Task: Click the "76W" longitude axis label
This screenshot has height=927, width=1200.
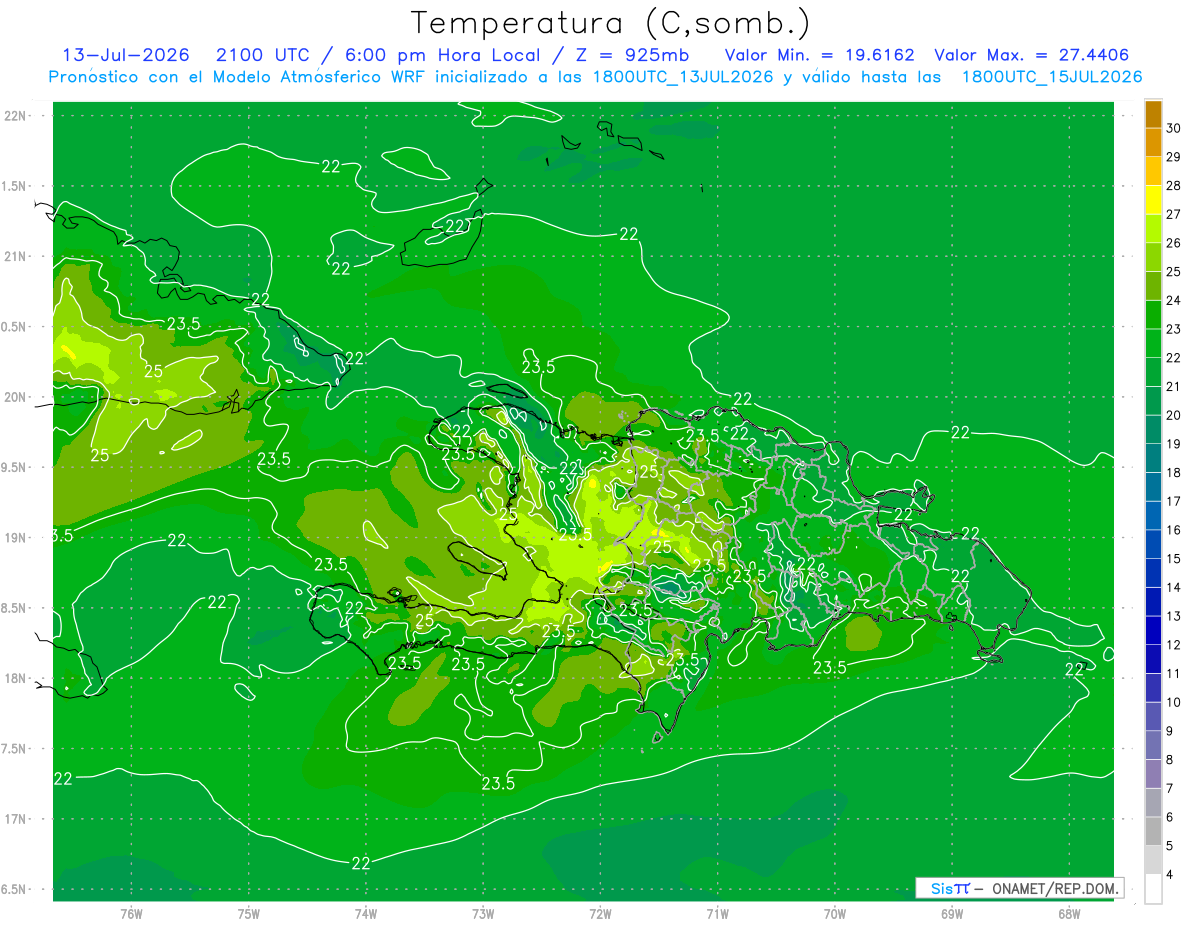Action: tap(131, 914)
